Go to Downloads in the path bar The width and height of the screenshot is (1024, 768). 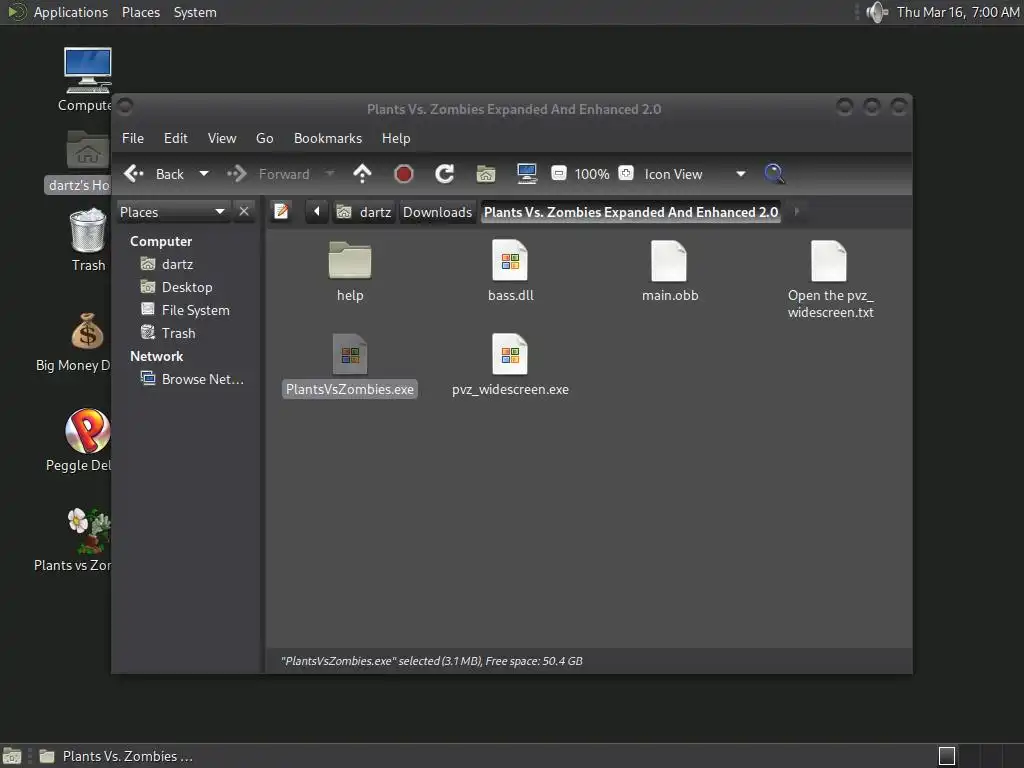pos(438,212)
